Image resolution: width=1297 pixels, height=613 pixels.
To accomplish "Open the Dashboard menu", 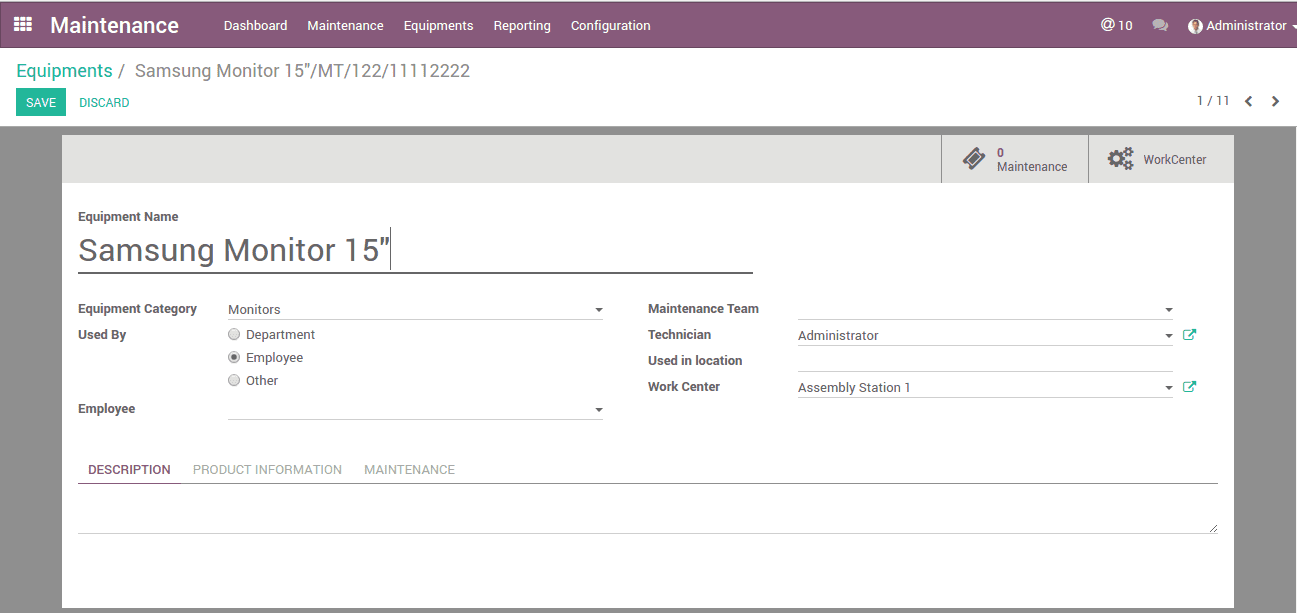I will pos(255,26).
